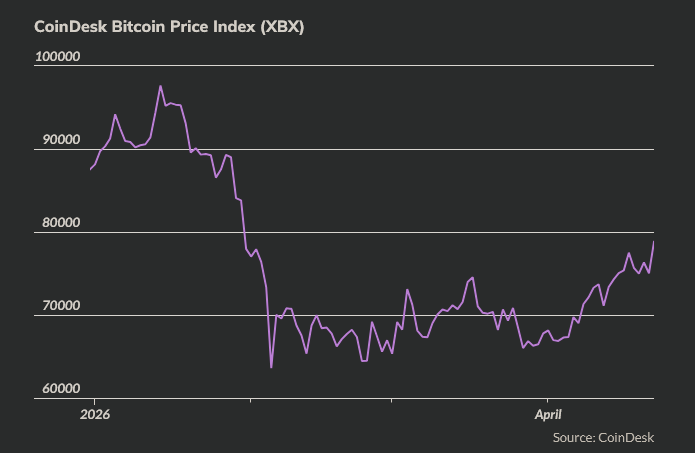This screenshot has height=453, width=695.
Task: Select the 70000 y-axis label
Action: click(58, 306)
